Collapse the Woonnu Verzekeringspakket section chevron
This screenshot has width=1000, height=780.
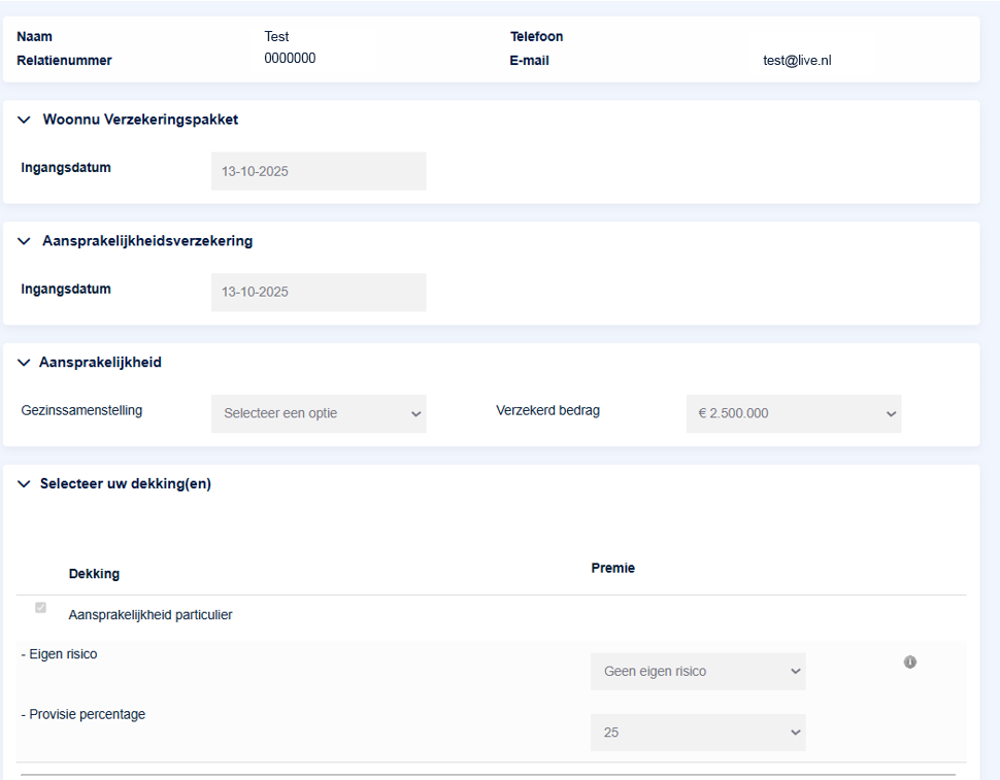(25, 120)
